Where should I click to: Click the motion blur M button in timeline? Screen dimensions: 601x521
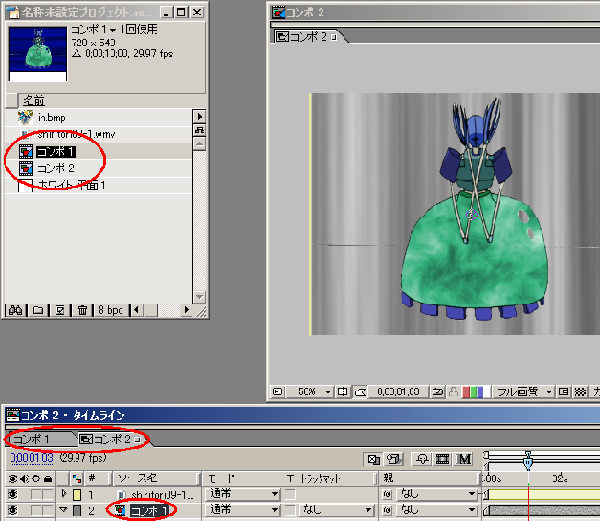point(464,459)
